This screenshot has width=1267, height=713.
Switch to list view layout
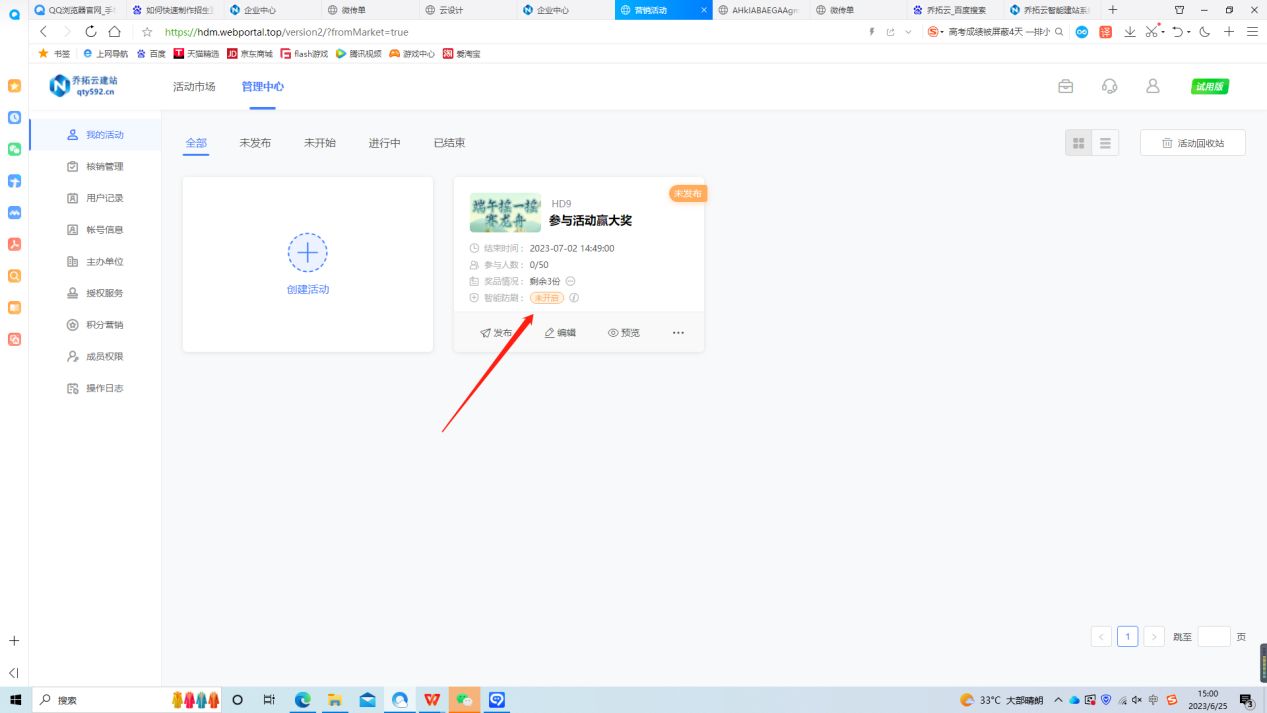click(1105, 142)
